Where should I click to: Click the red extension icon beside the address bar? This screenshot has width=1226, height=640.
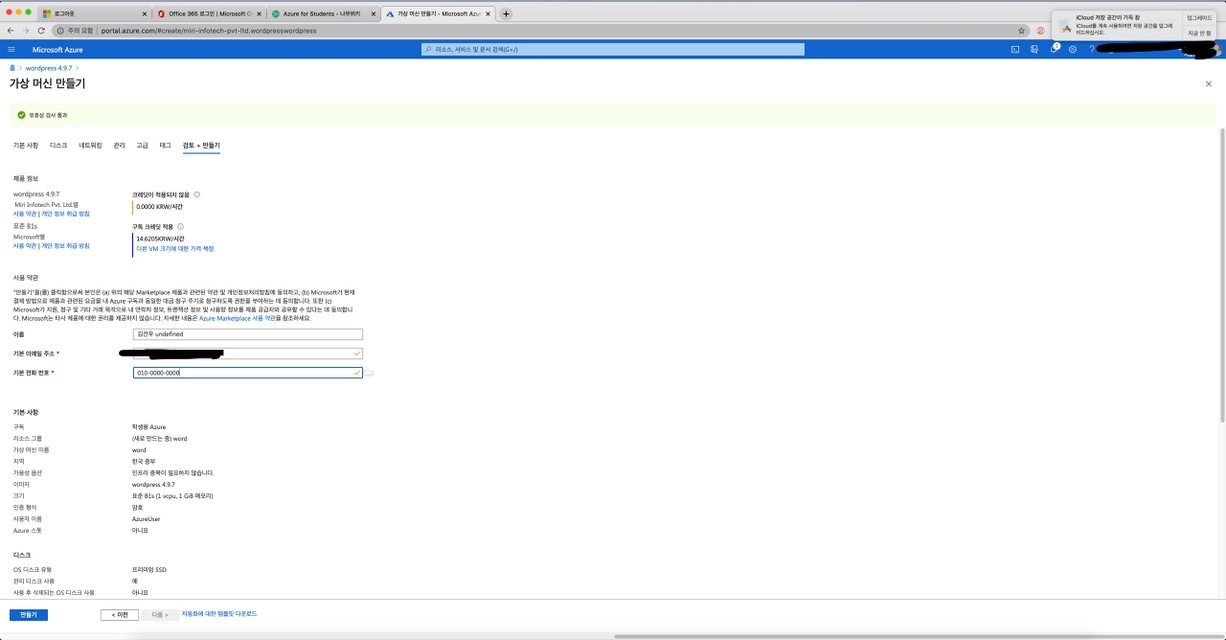[1040, 31]
